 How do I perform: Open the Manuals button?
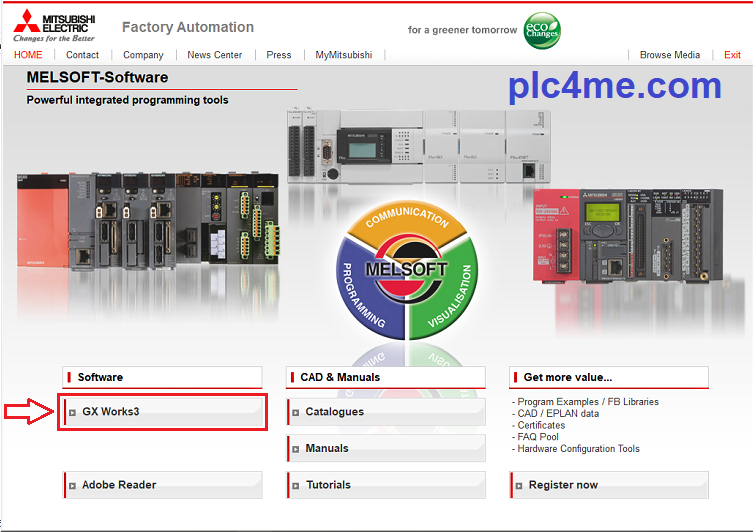point(386,448)
